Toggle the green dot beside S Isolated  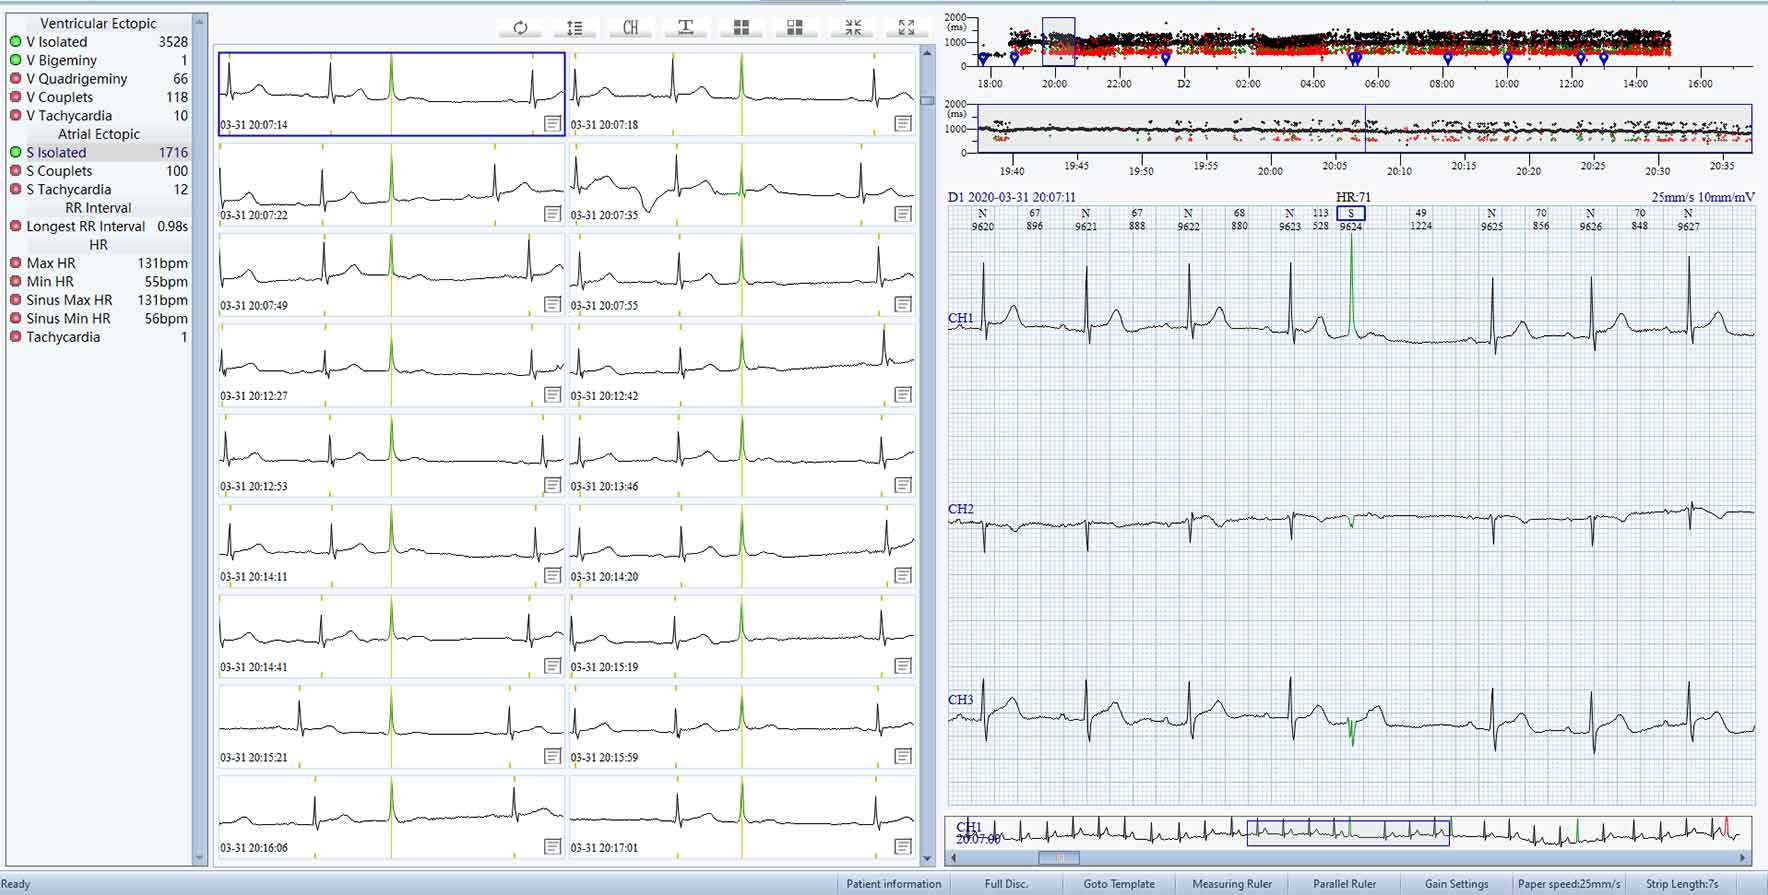(x=15, y=152)
